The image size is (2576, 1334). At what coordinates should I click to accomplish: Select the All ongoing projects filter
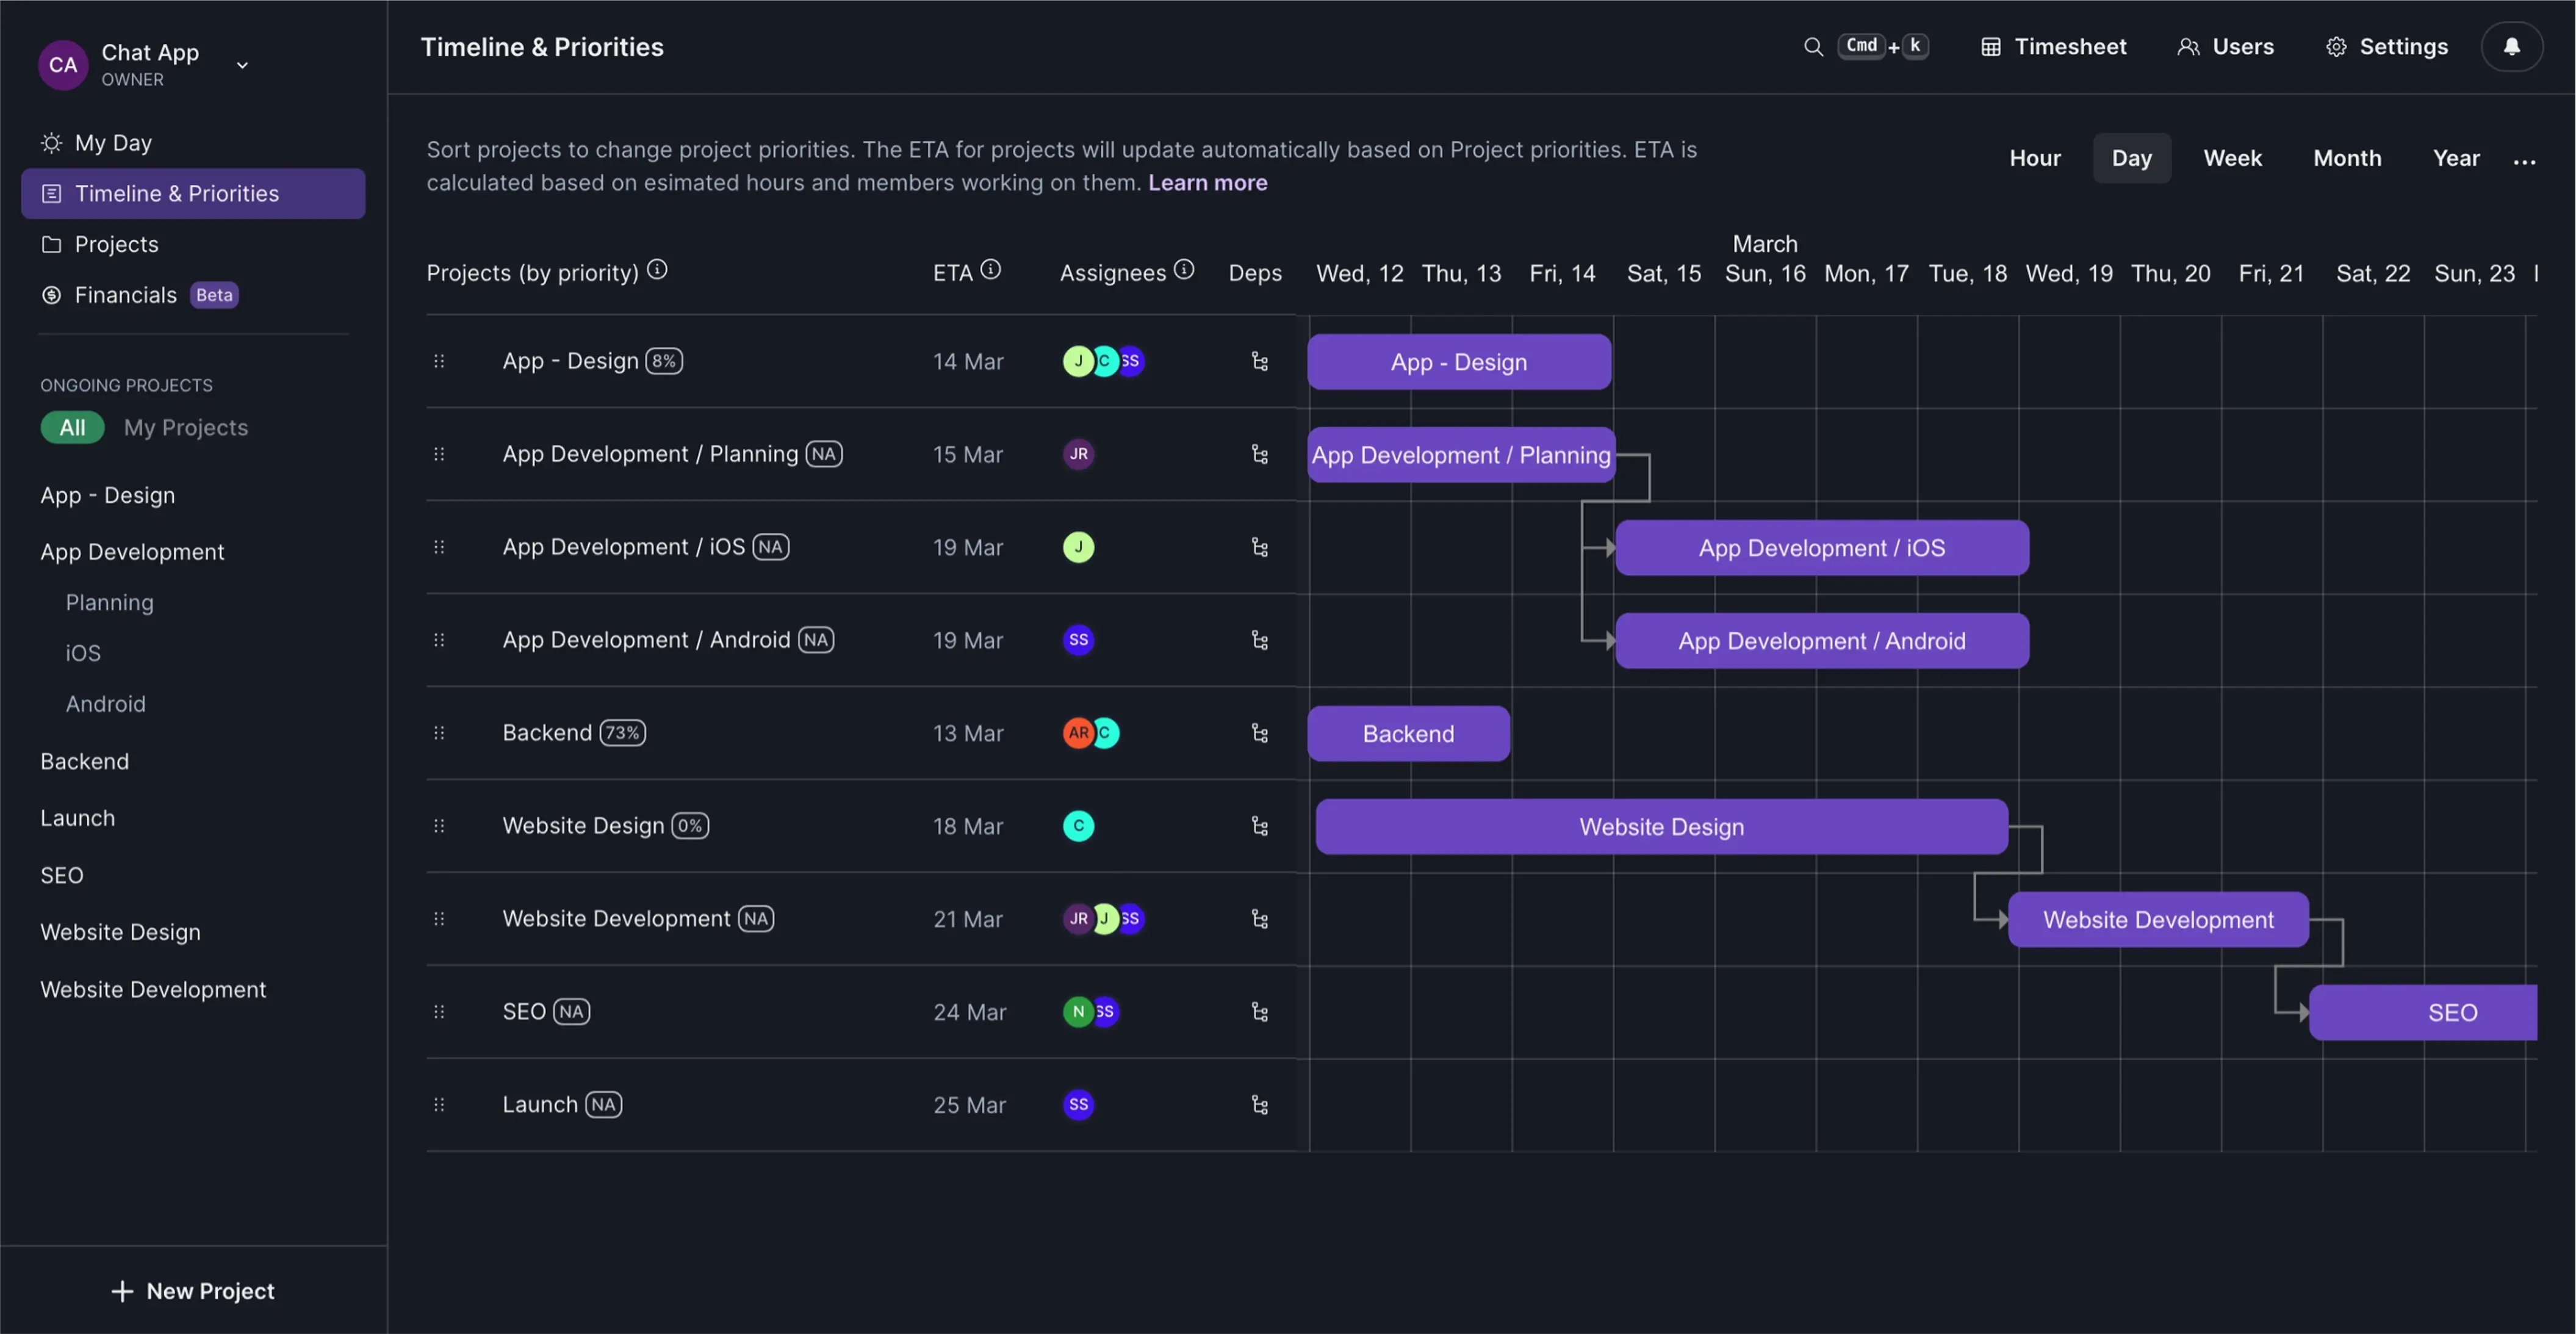coord(72,427)
